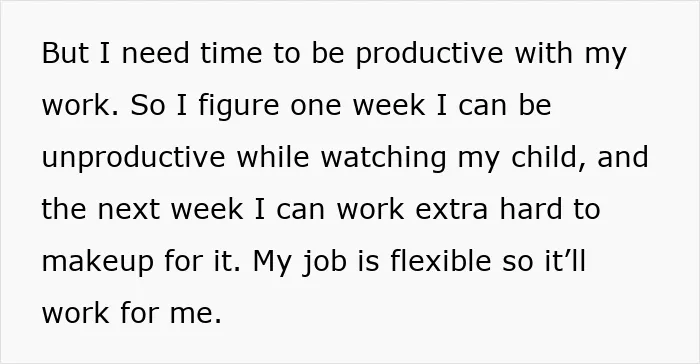Click the word "unproductive" in the paragraph
The width and height of the screenshot is (700, 364).
pos(133,157)
